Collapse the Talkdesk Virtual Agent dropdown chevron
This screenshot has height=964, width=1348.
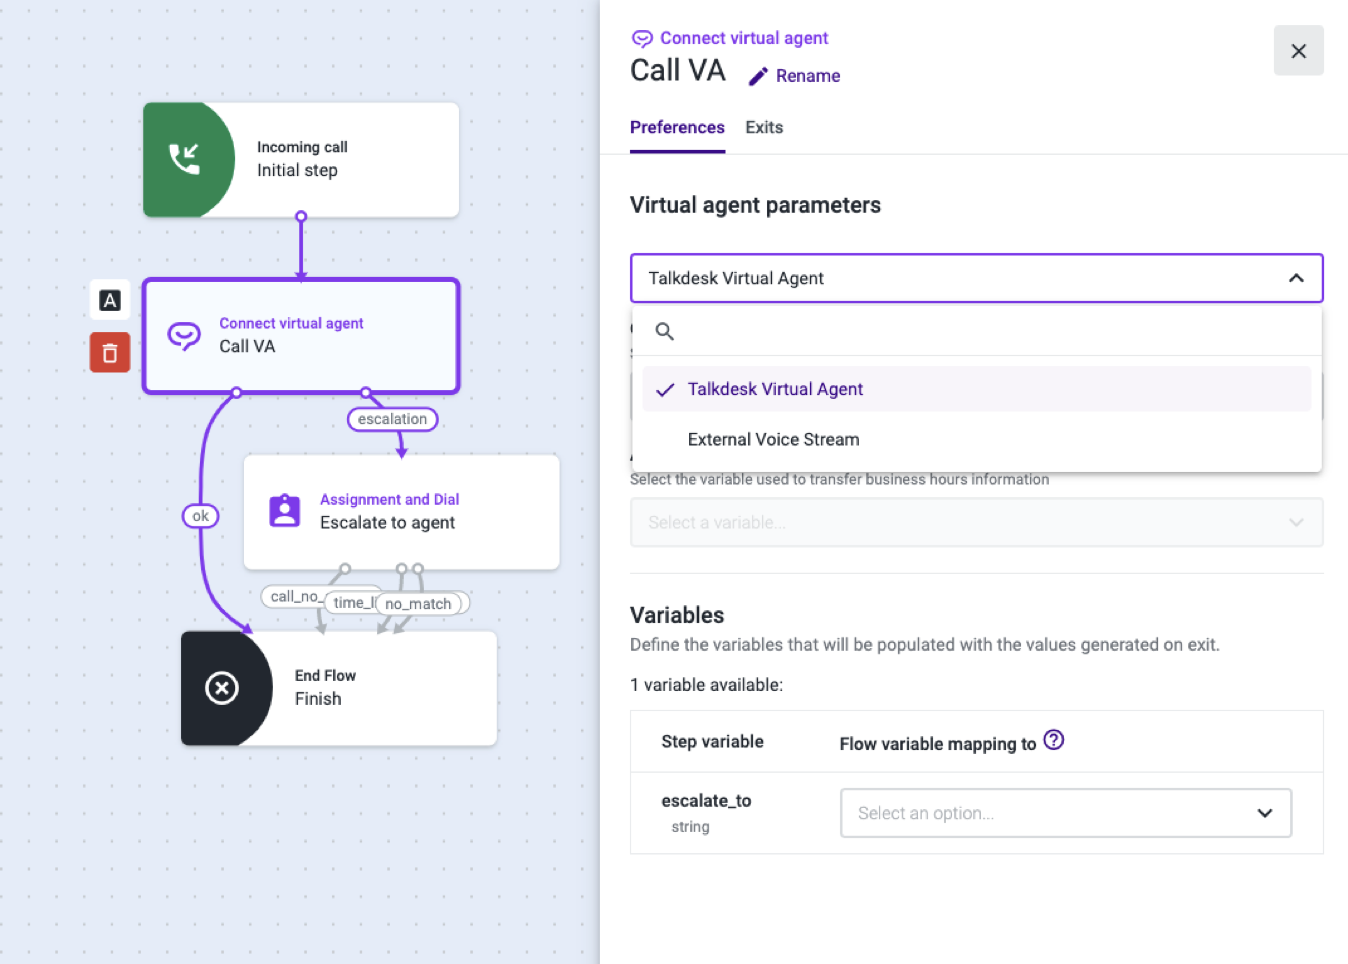coord(1296,278)
